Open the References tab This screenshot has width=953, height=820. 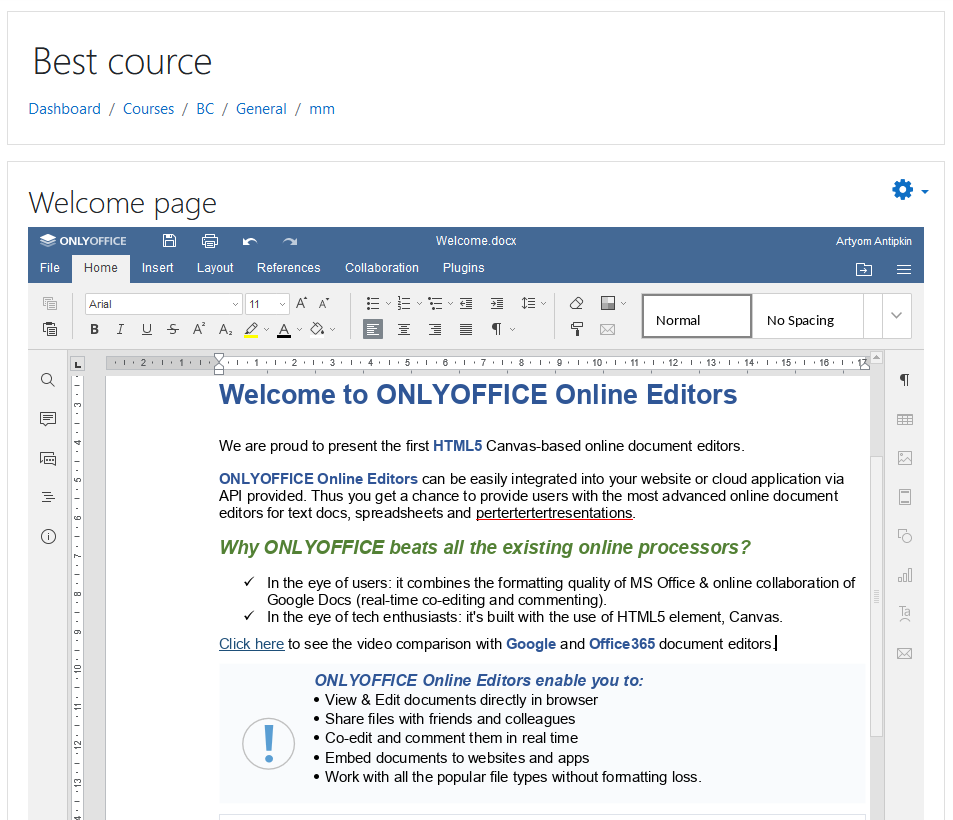click(x=288, y=268)
